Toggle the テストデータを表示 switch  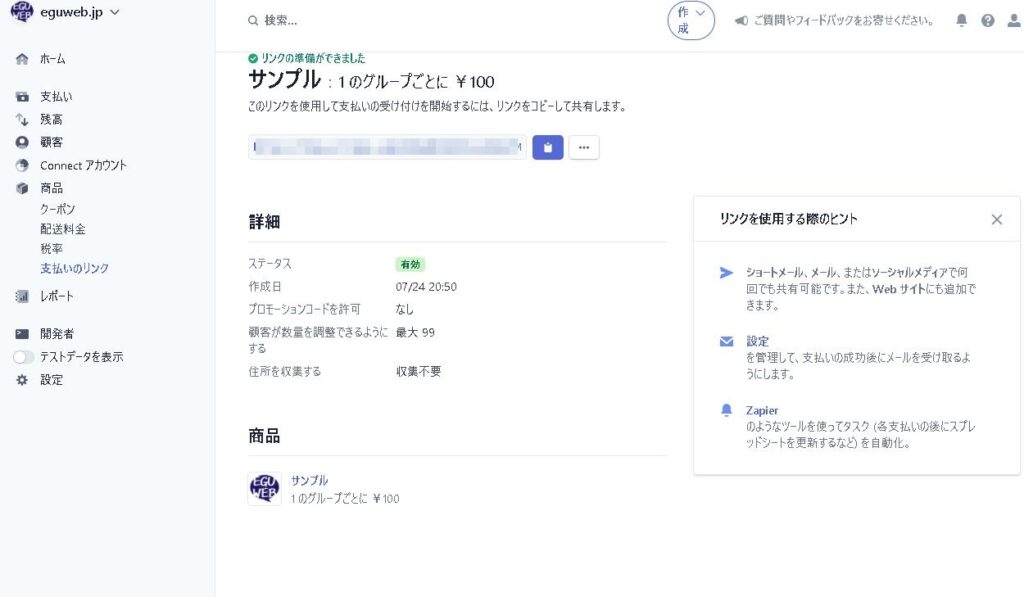click(23, 357)
